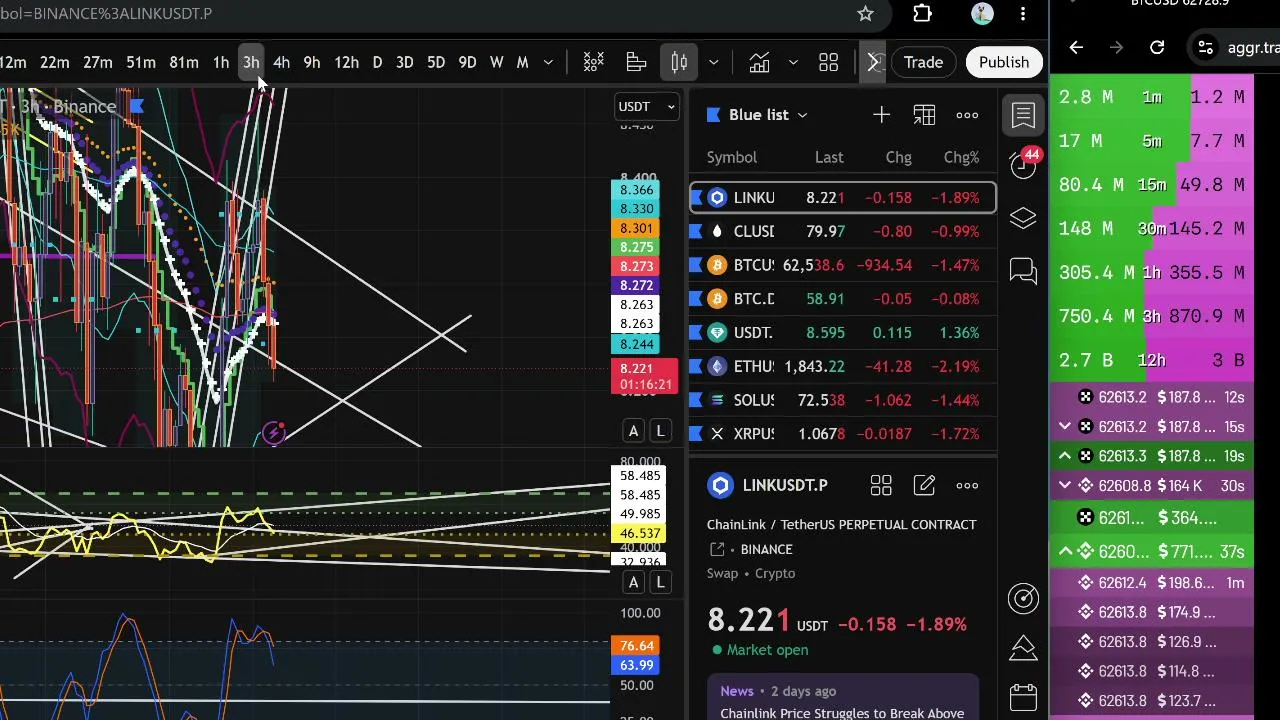Open the browser extensions puzzle icon
Image resolution: width=1280 pixels, height=720 pixels.
(922, 14)
